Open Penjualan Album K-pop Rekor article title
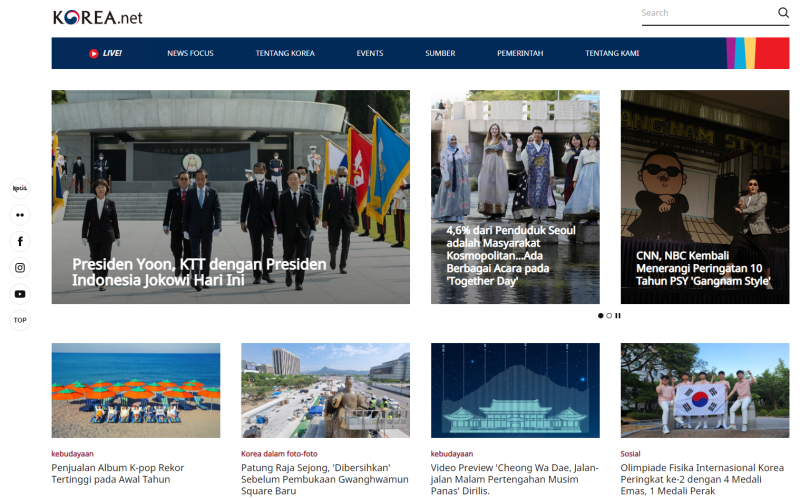The width and height of the screenshot is (800, 498). [x=118, y=474]
